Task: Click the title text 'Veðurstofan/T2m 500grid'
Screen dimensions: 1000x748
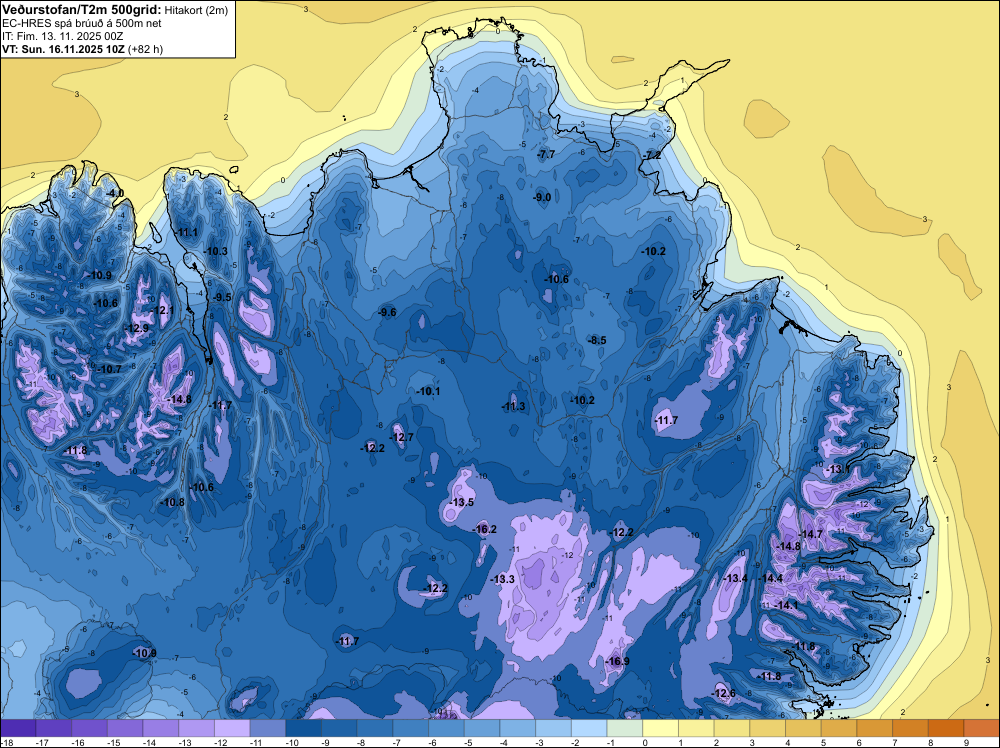Action: pos(82,10)
